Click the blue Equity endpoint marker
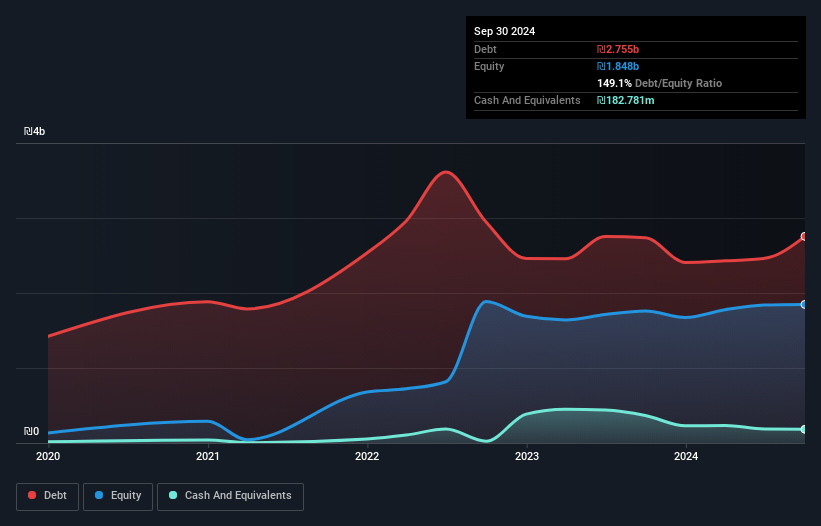This screenshot has height=526, width=821. tap(804, 305)
